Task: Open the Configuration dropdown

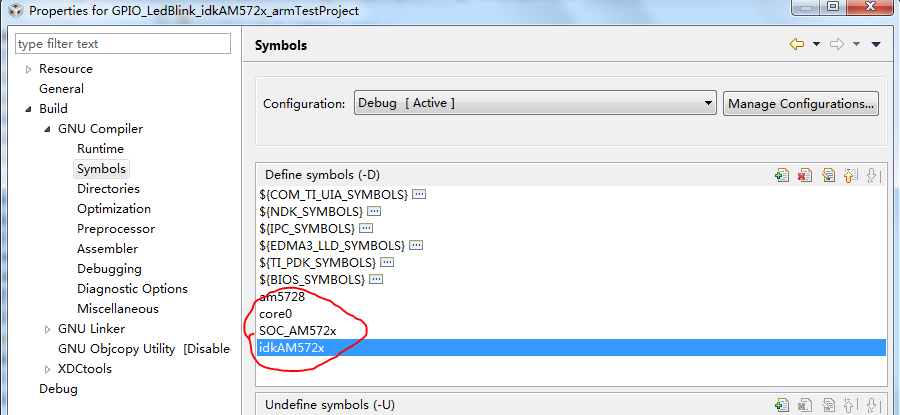Action: click(x=535, y=103)
